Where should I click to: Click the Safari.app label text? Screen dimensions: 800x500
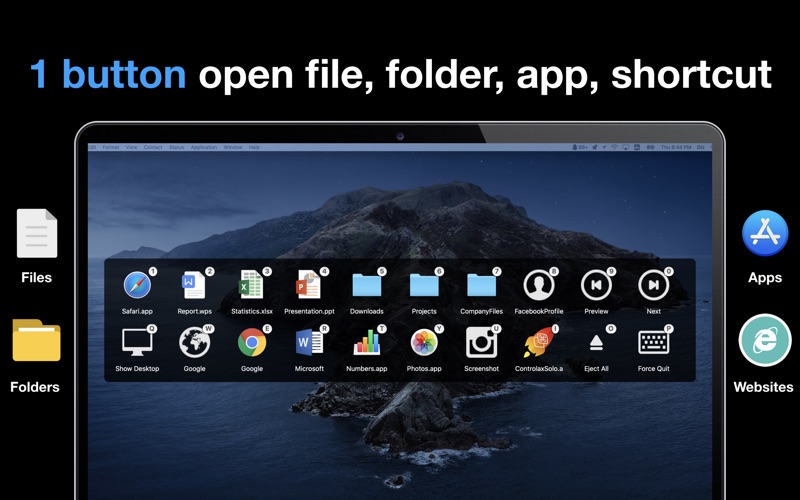click(137, 311)
